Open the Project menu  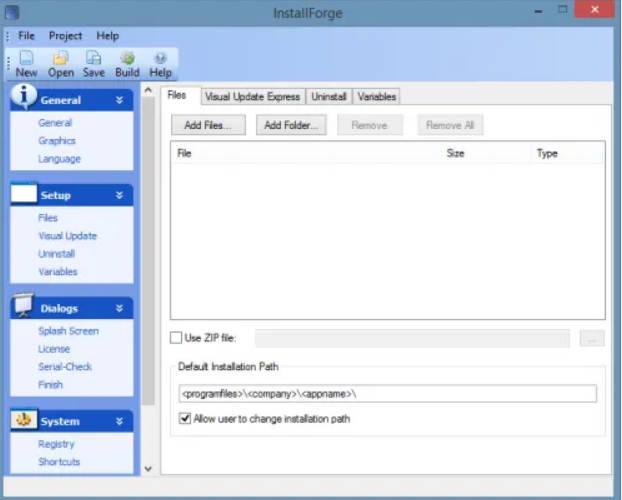pyautogui.click(x=65, y=36)
